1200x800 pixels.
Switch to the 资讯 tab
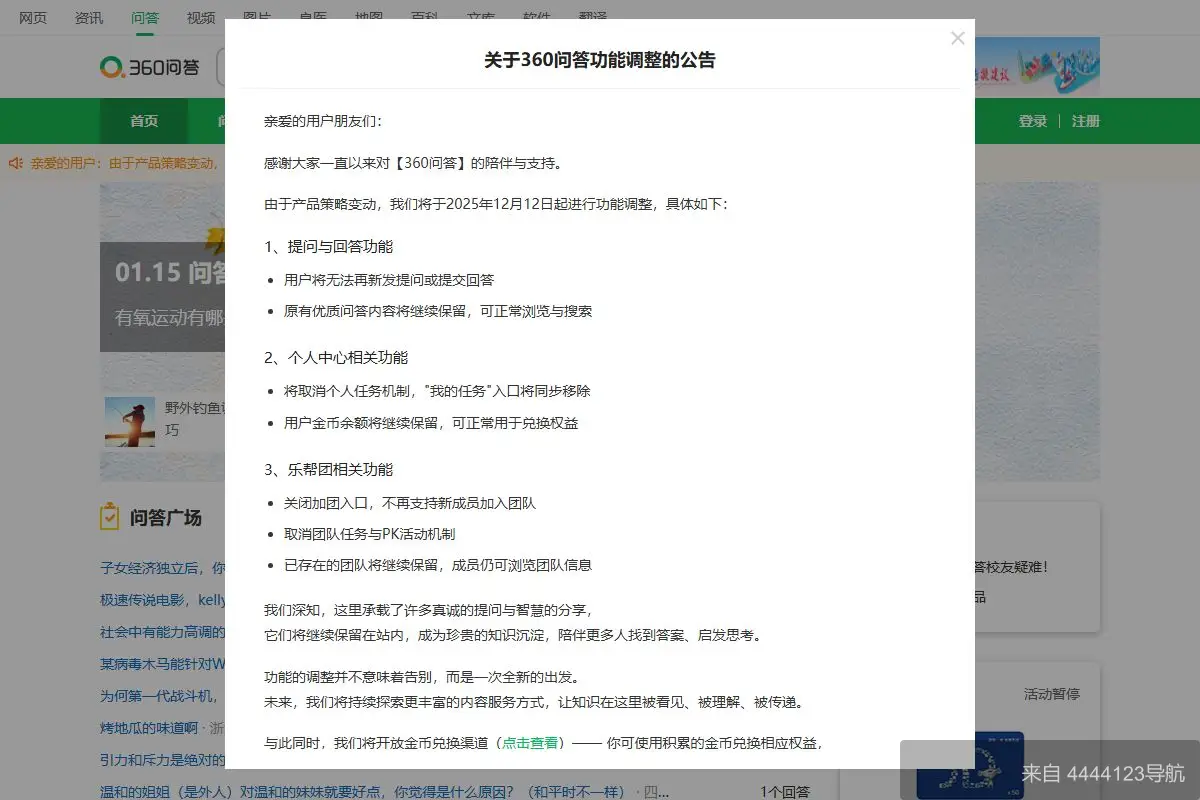pos(88,17)
